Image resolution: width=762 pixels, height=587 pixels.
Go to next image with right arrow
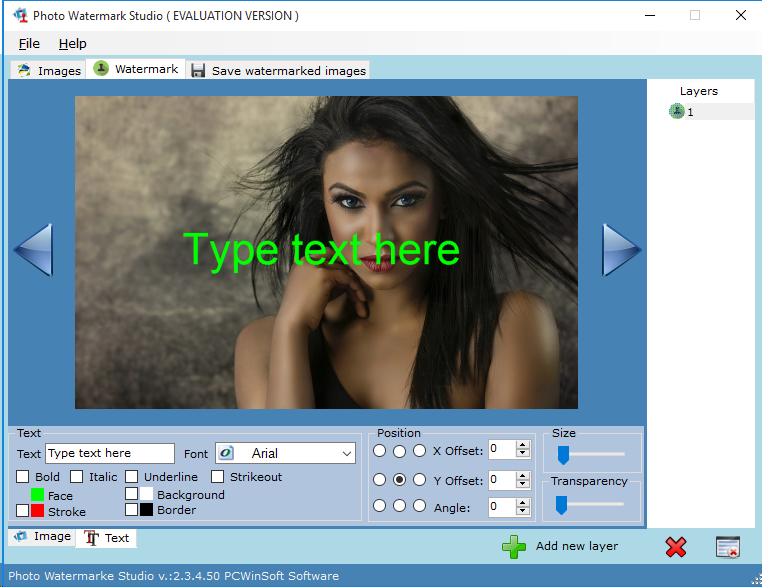(621, 250)
